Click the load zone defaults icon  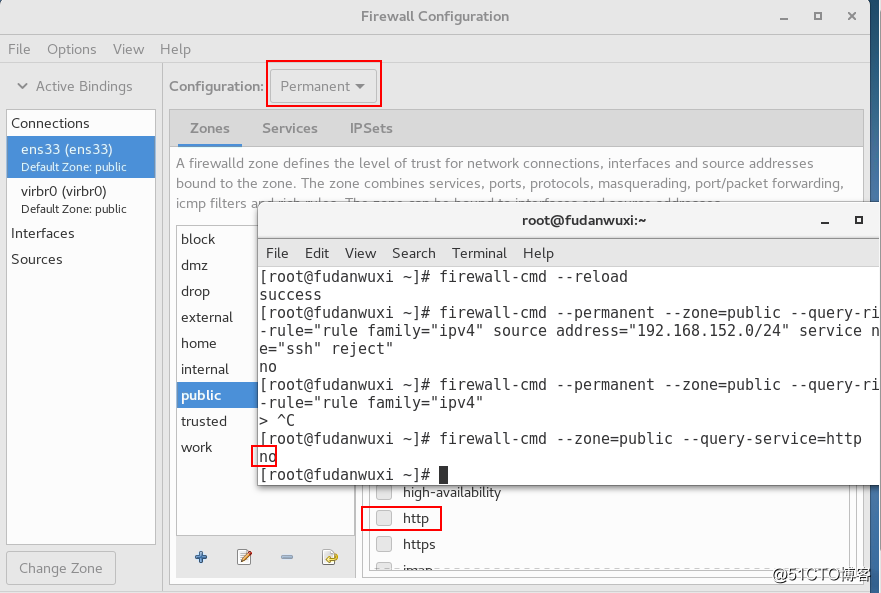[330, 557]
